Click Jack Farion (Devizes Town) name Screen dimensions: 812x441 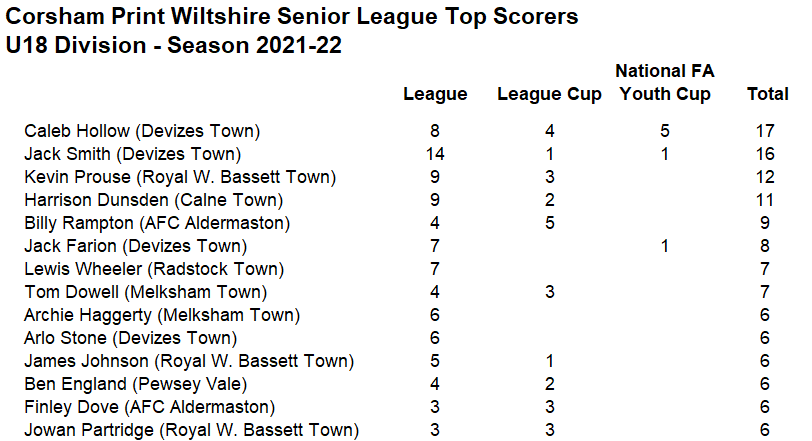pyautogui.click(x=135, y=246)
